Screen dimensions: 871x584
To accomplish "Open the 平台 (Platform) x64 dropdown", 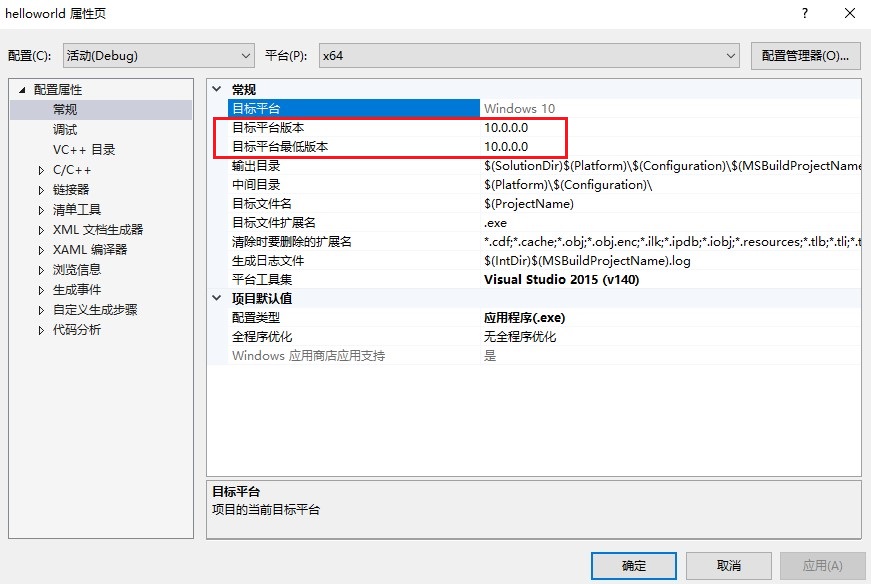I will (528, 56).
